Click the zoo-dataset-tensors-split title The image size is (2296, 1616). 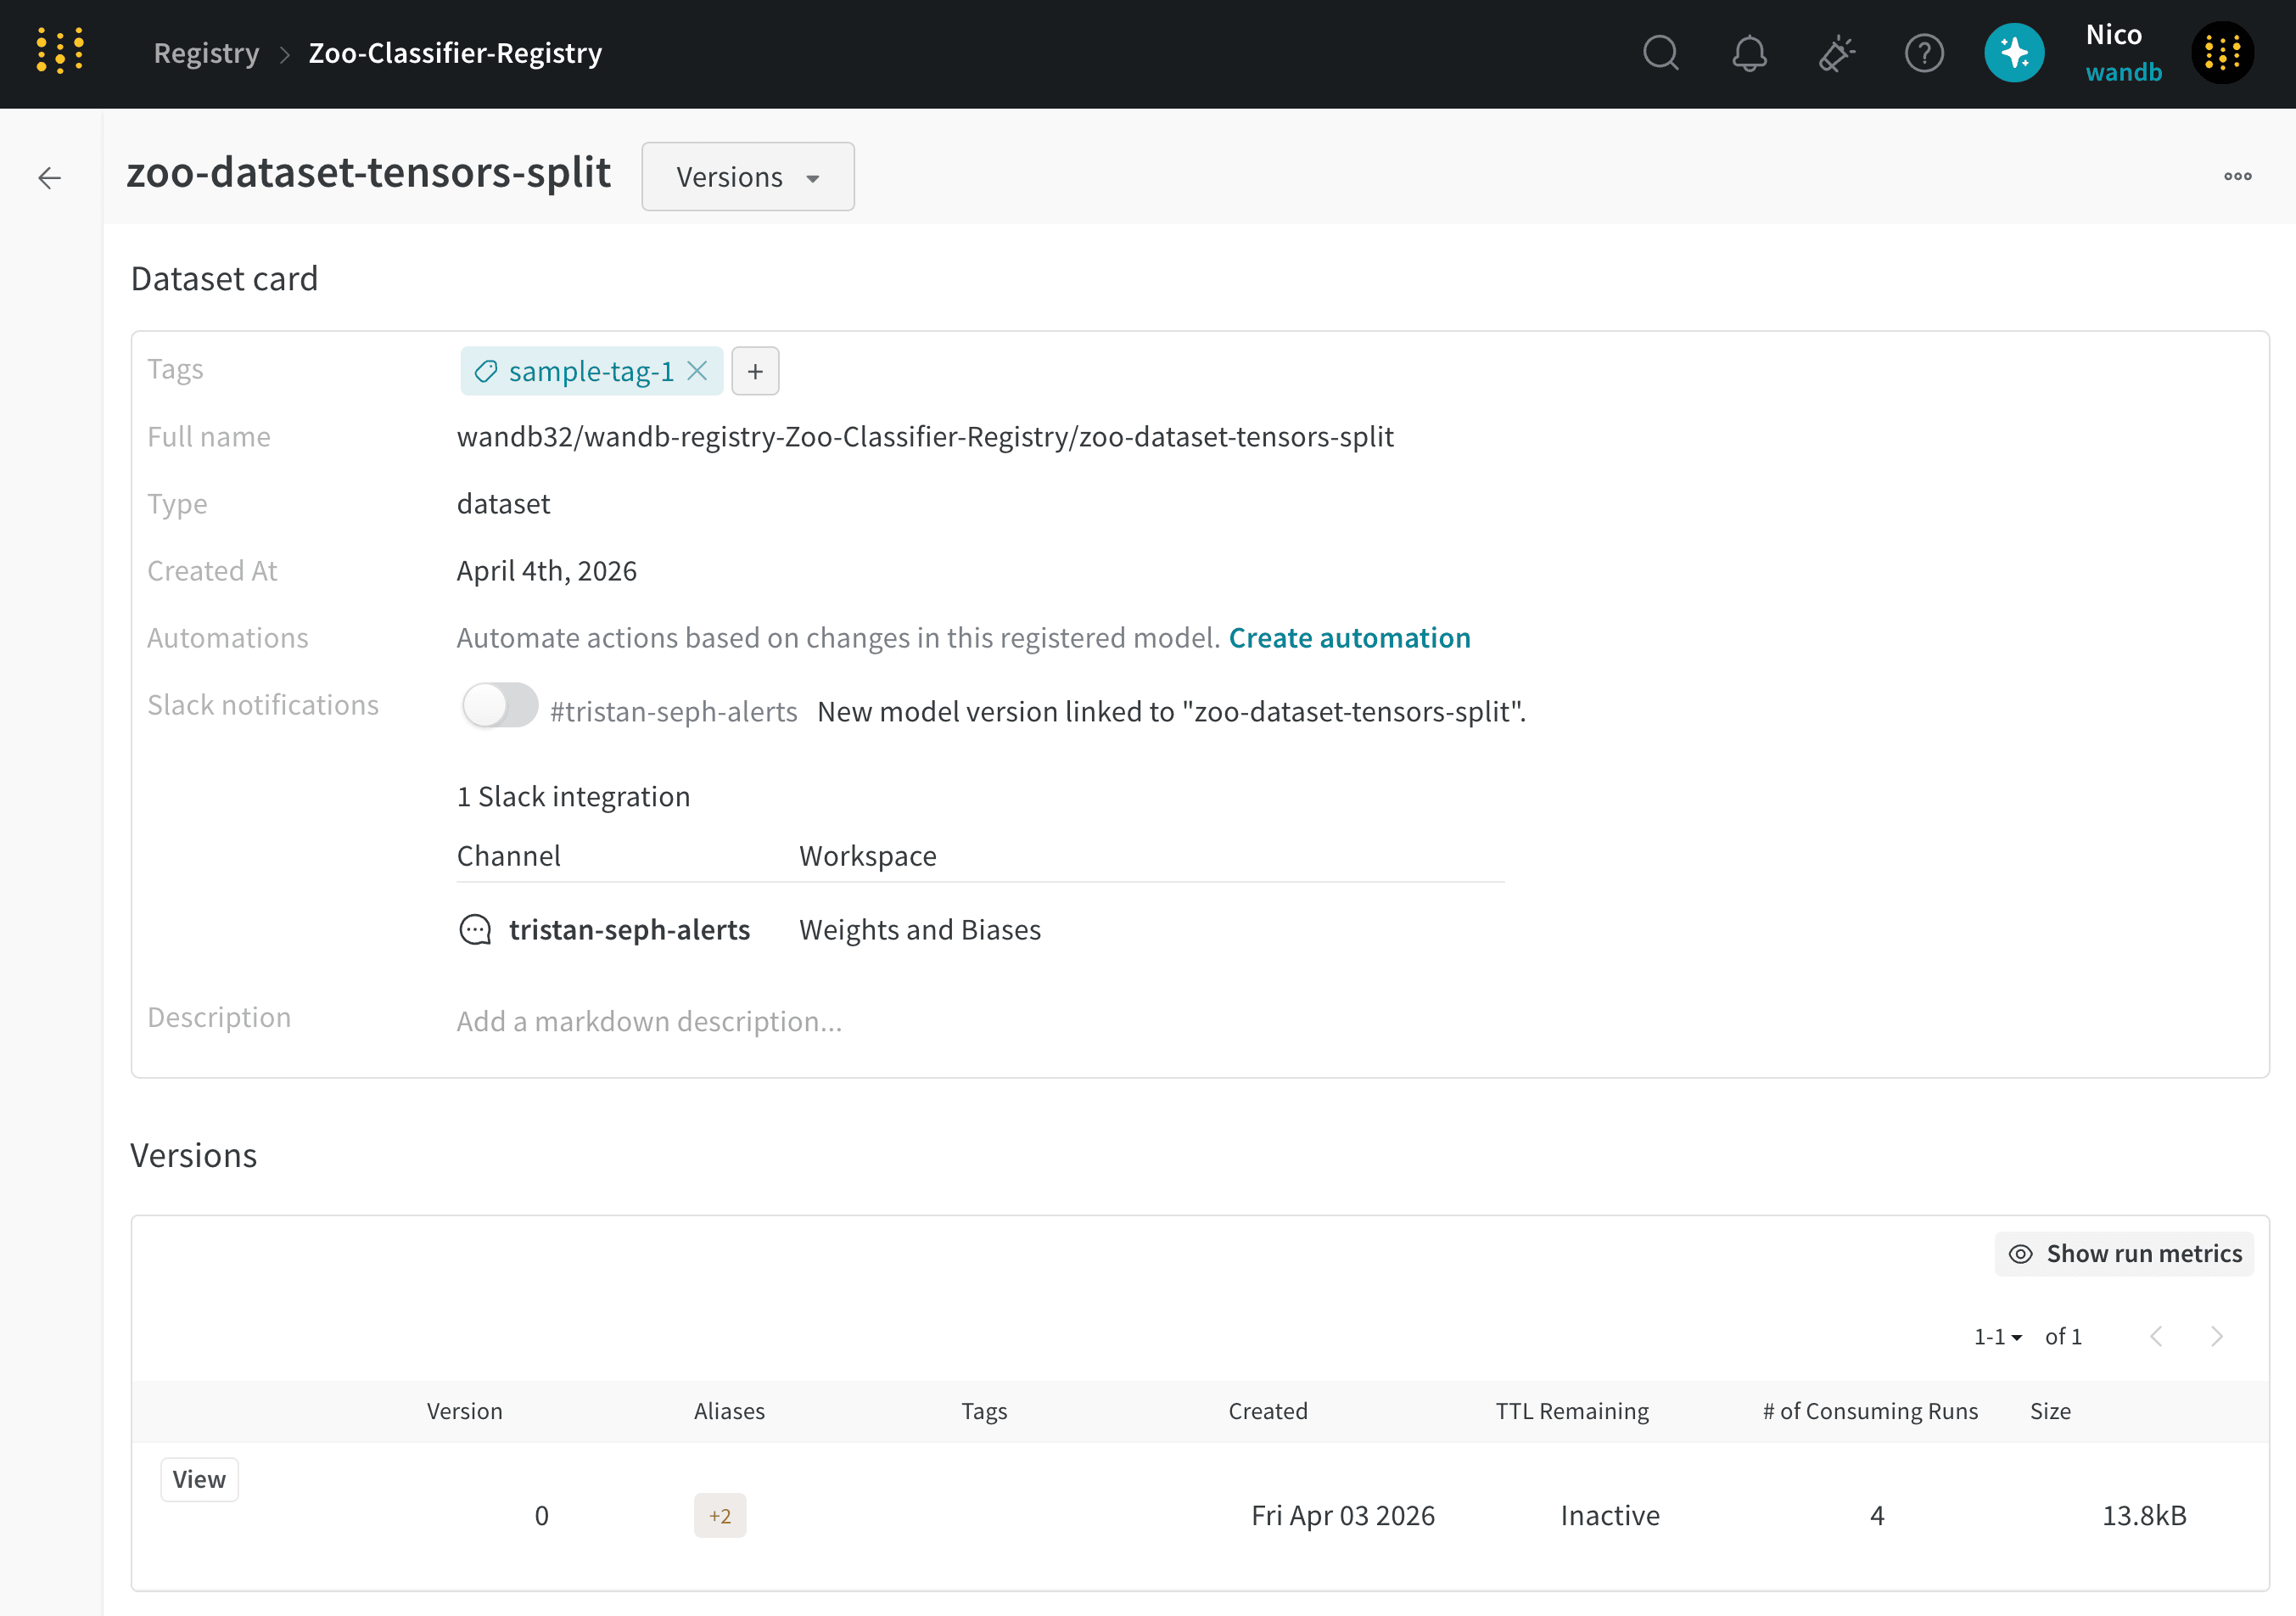[369, 172]
